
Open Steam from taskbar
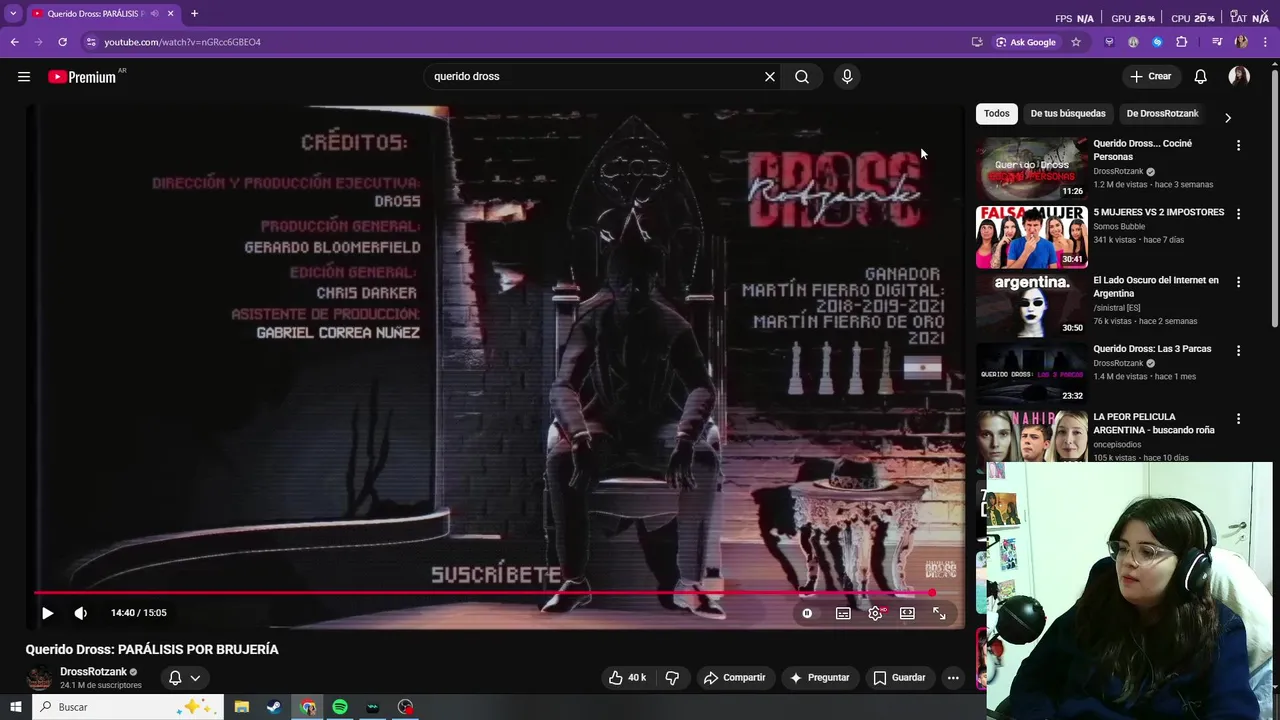tap(274, 707)
